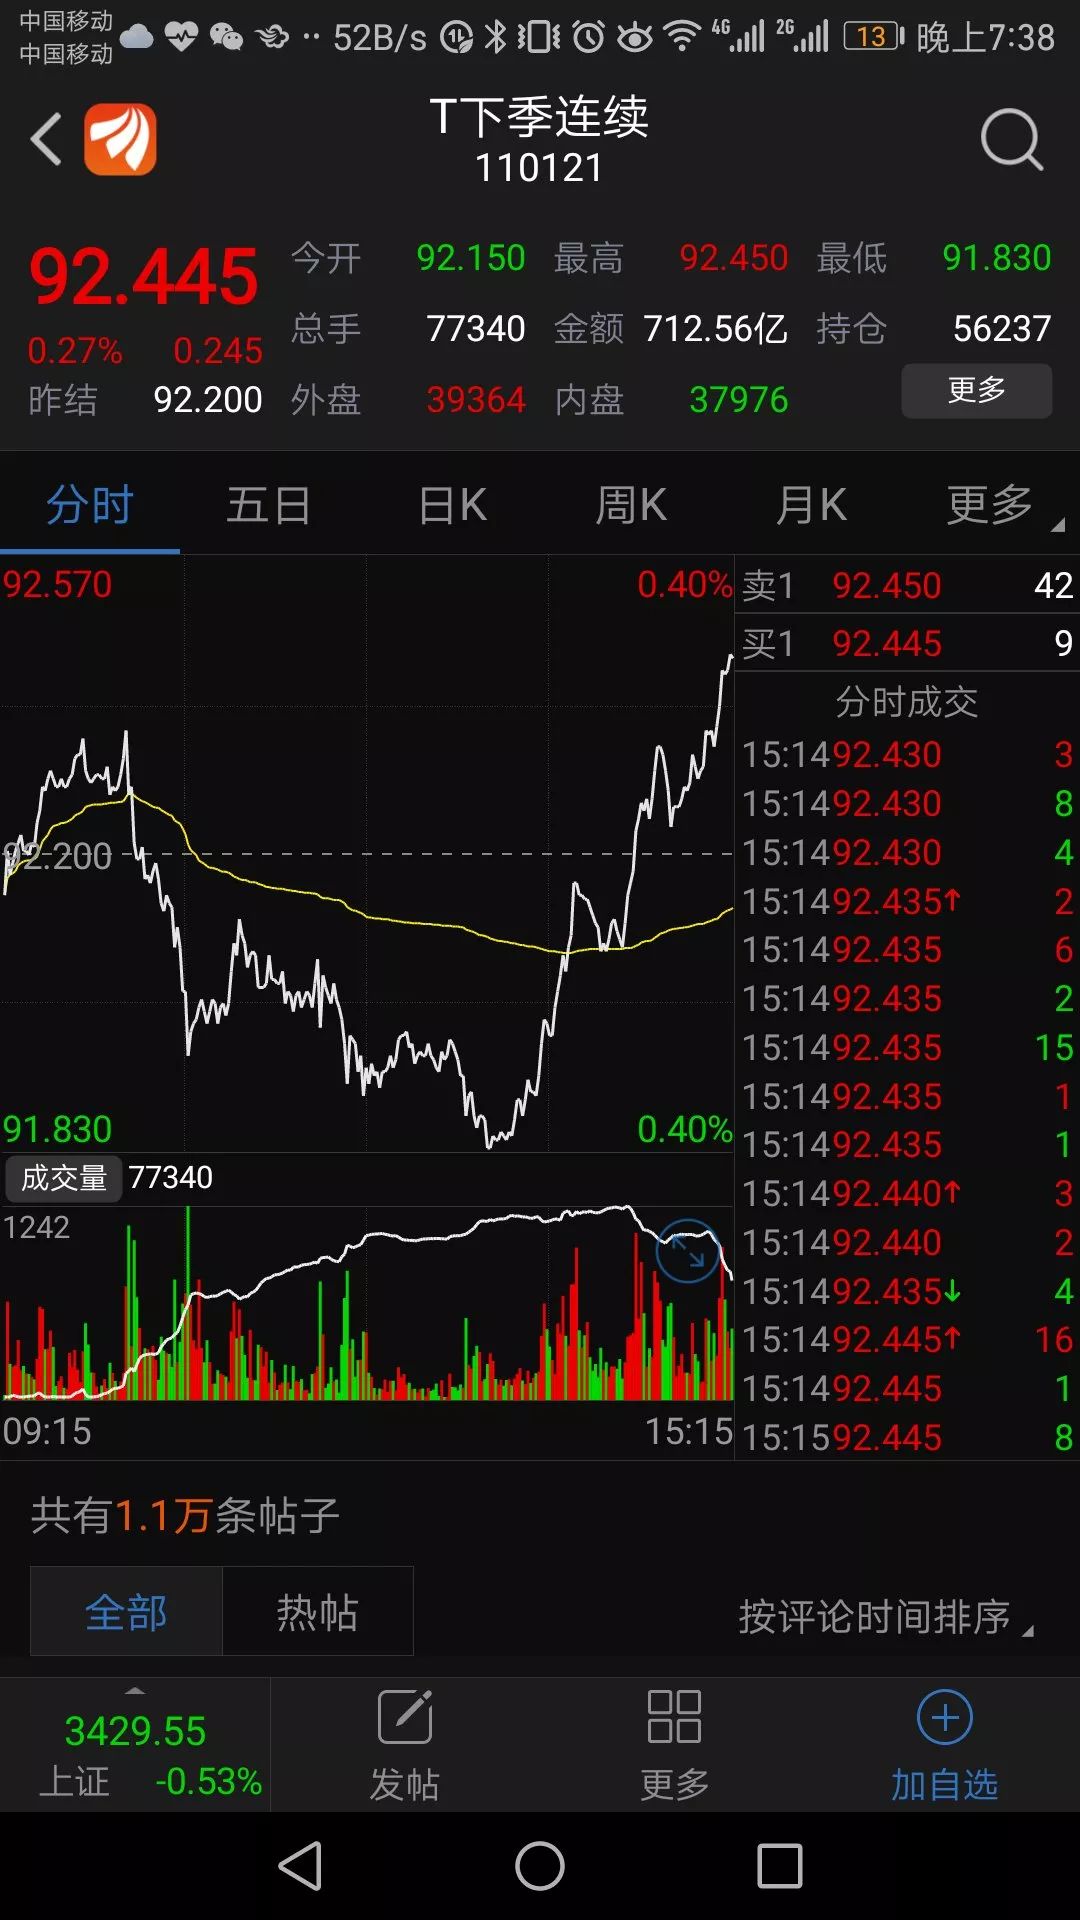Open the 更多 grid icon in bottom bar
This screenshot has height=1920, width=1080.
pyautogui.click(x=674, y=1717)
